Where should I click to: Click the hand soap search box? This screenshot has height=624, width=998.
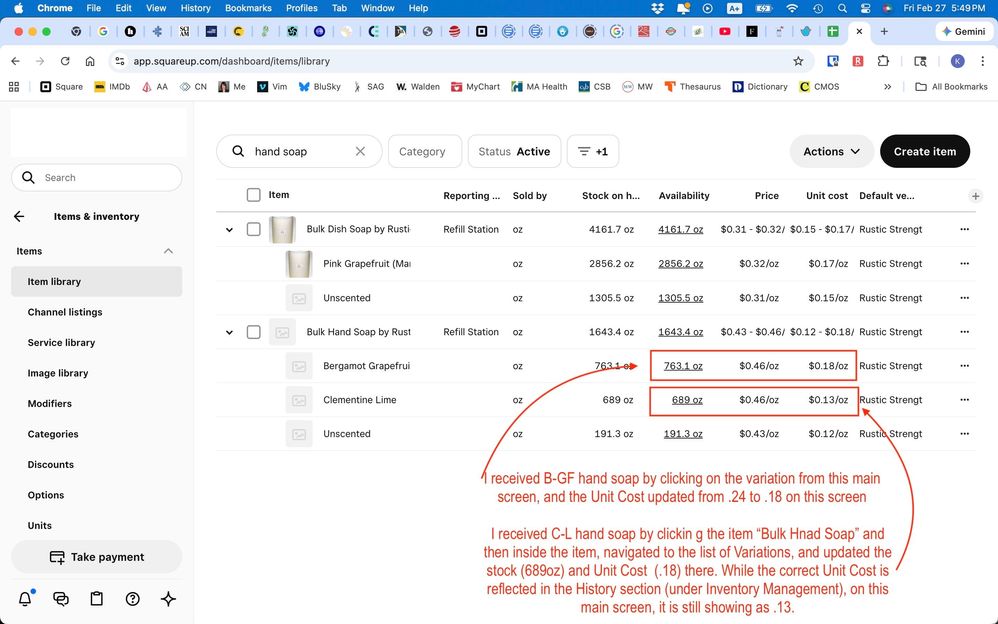point(299,152)
